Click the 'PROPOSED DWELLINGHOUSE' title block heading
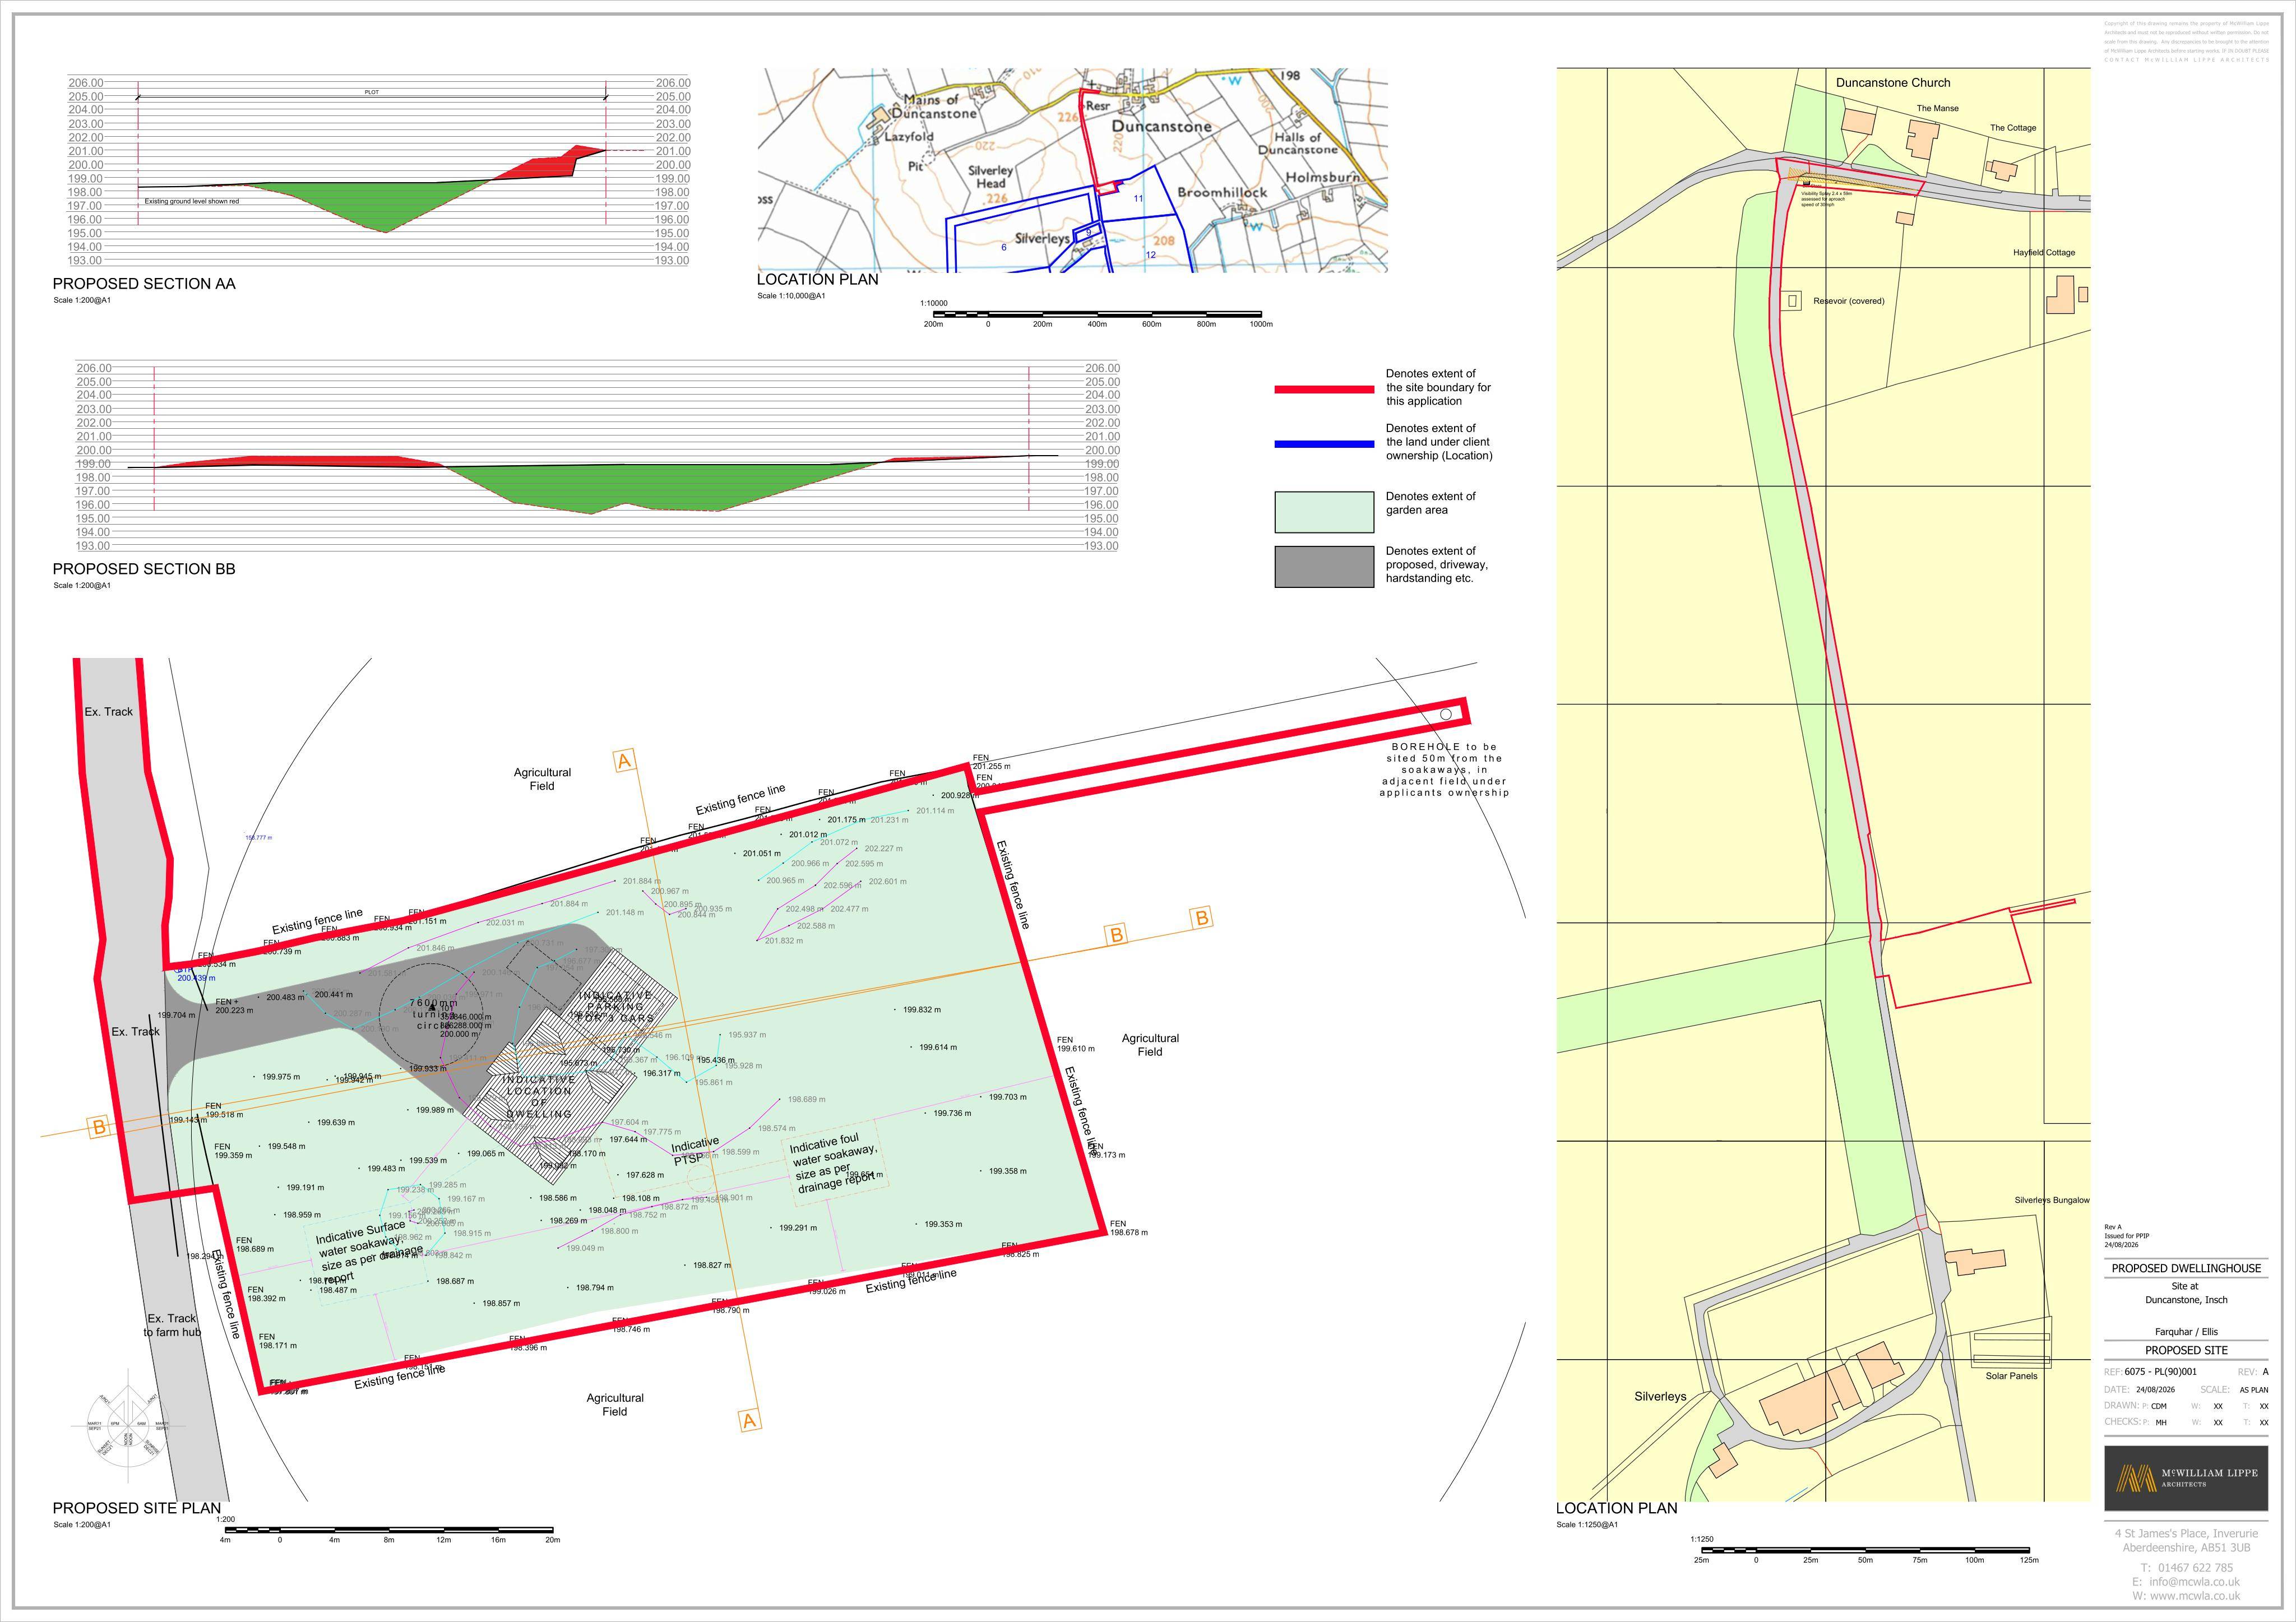The height and width of the screenshot is (1622, 2296). pos(2186,1268)
